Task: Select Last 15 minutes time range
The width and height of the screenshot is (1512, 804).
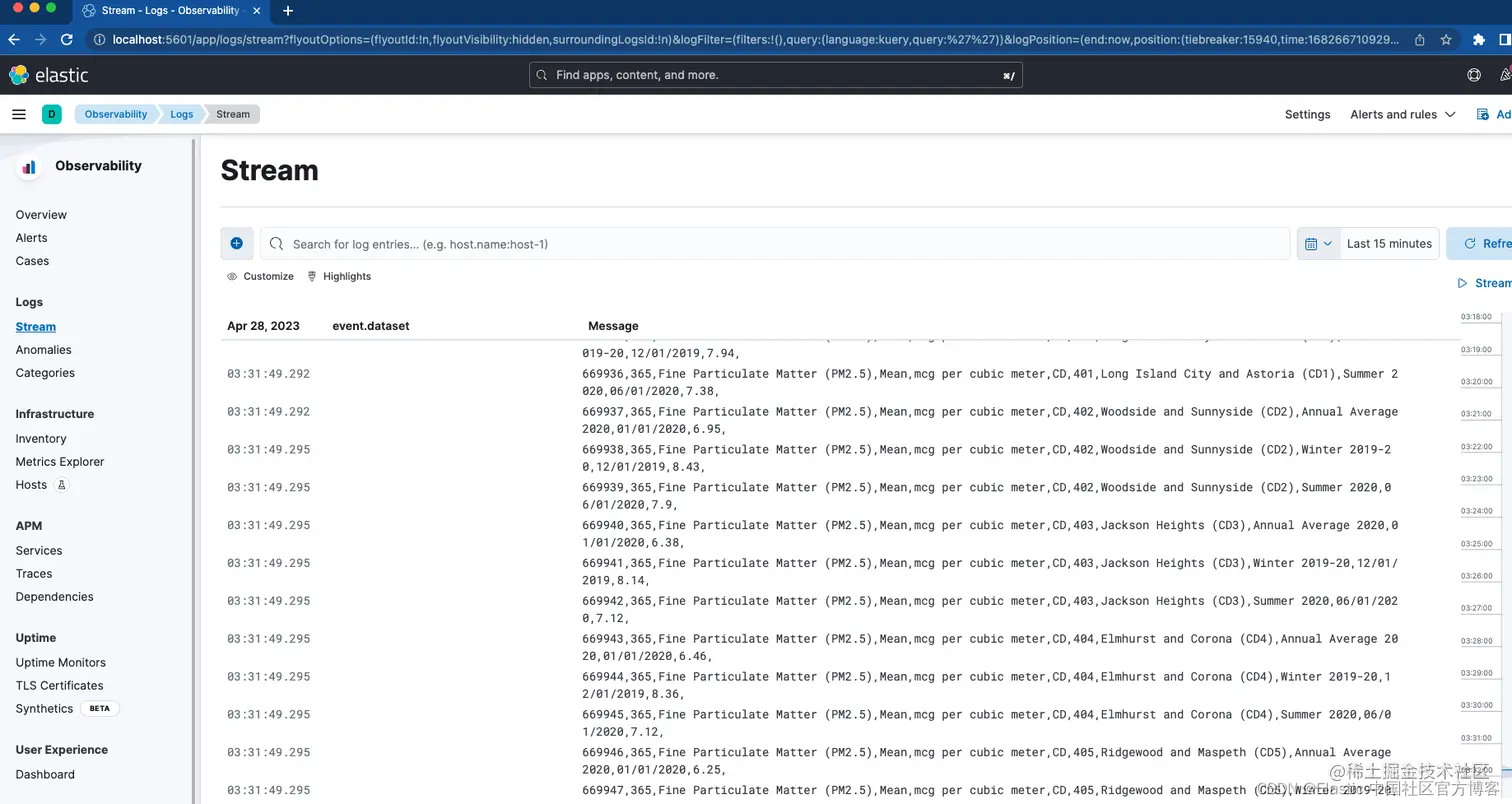Action: [1389, 243]
